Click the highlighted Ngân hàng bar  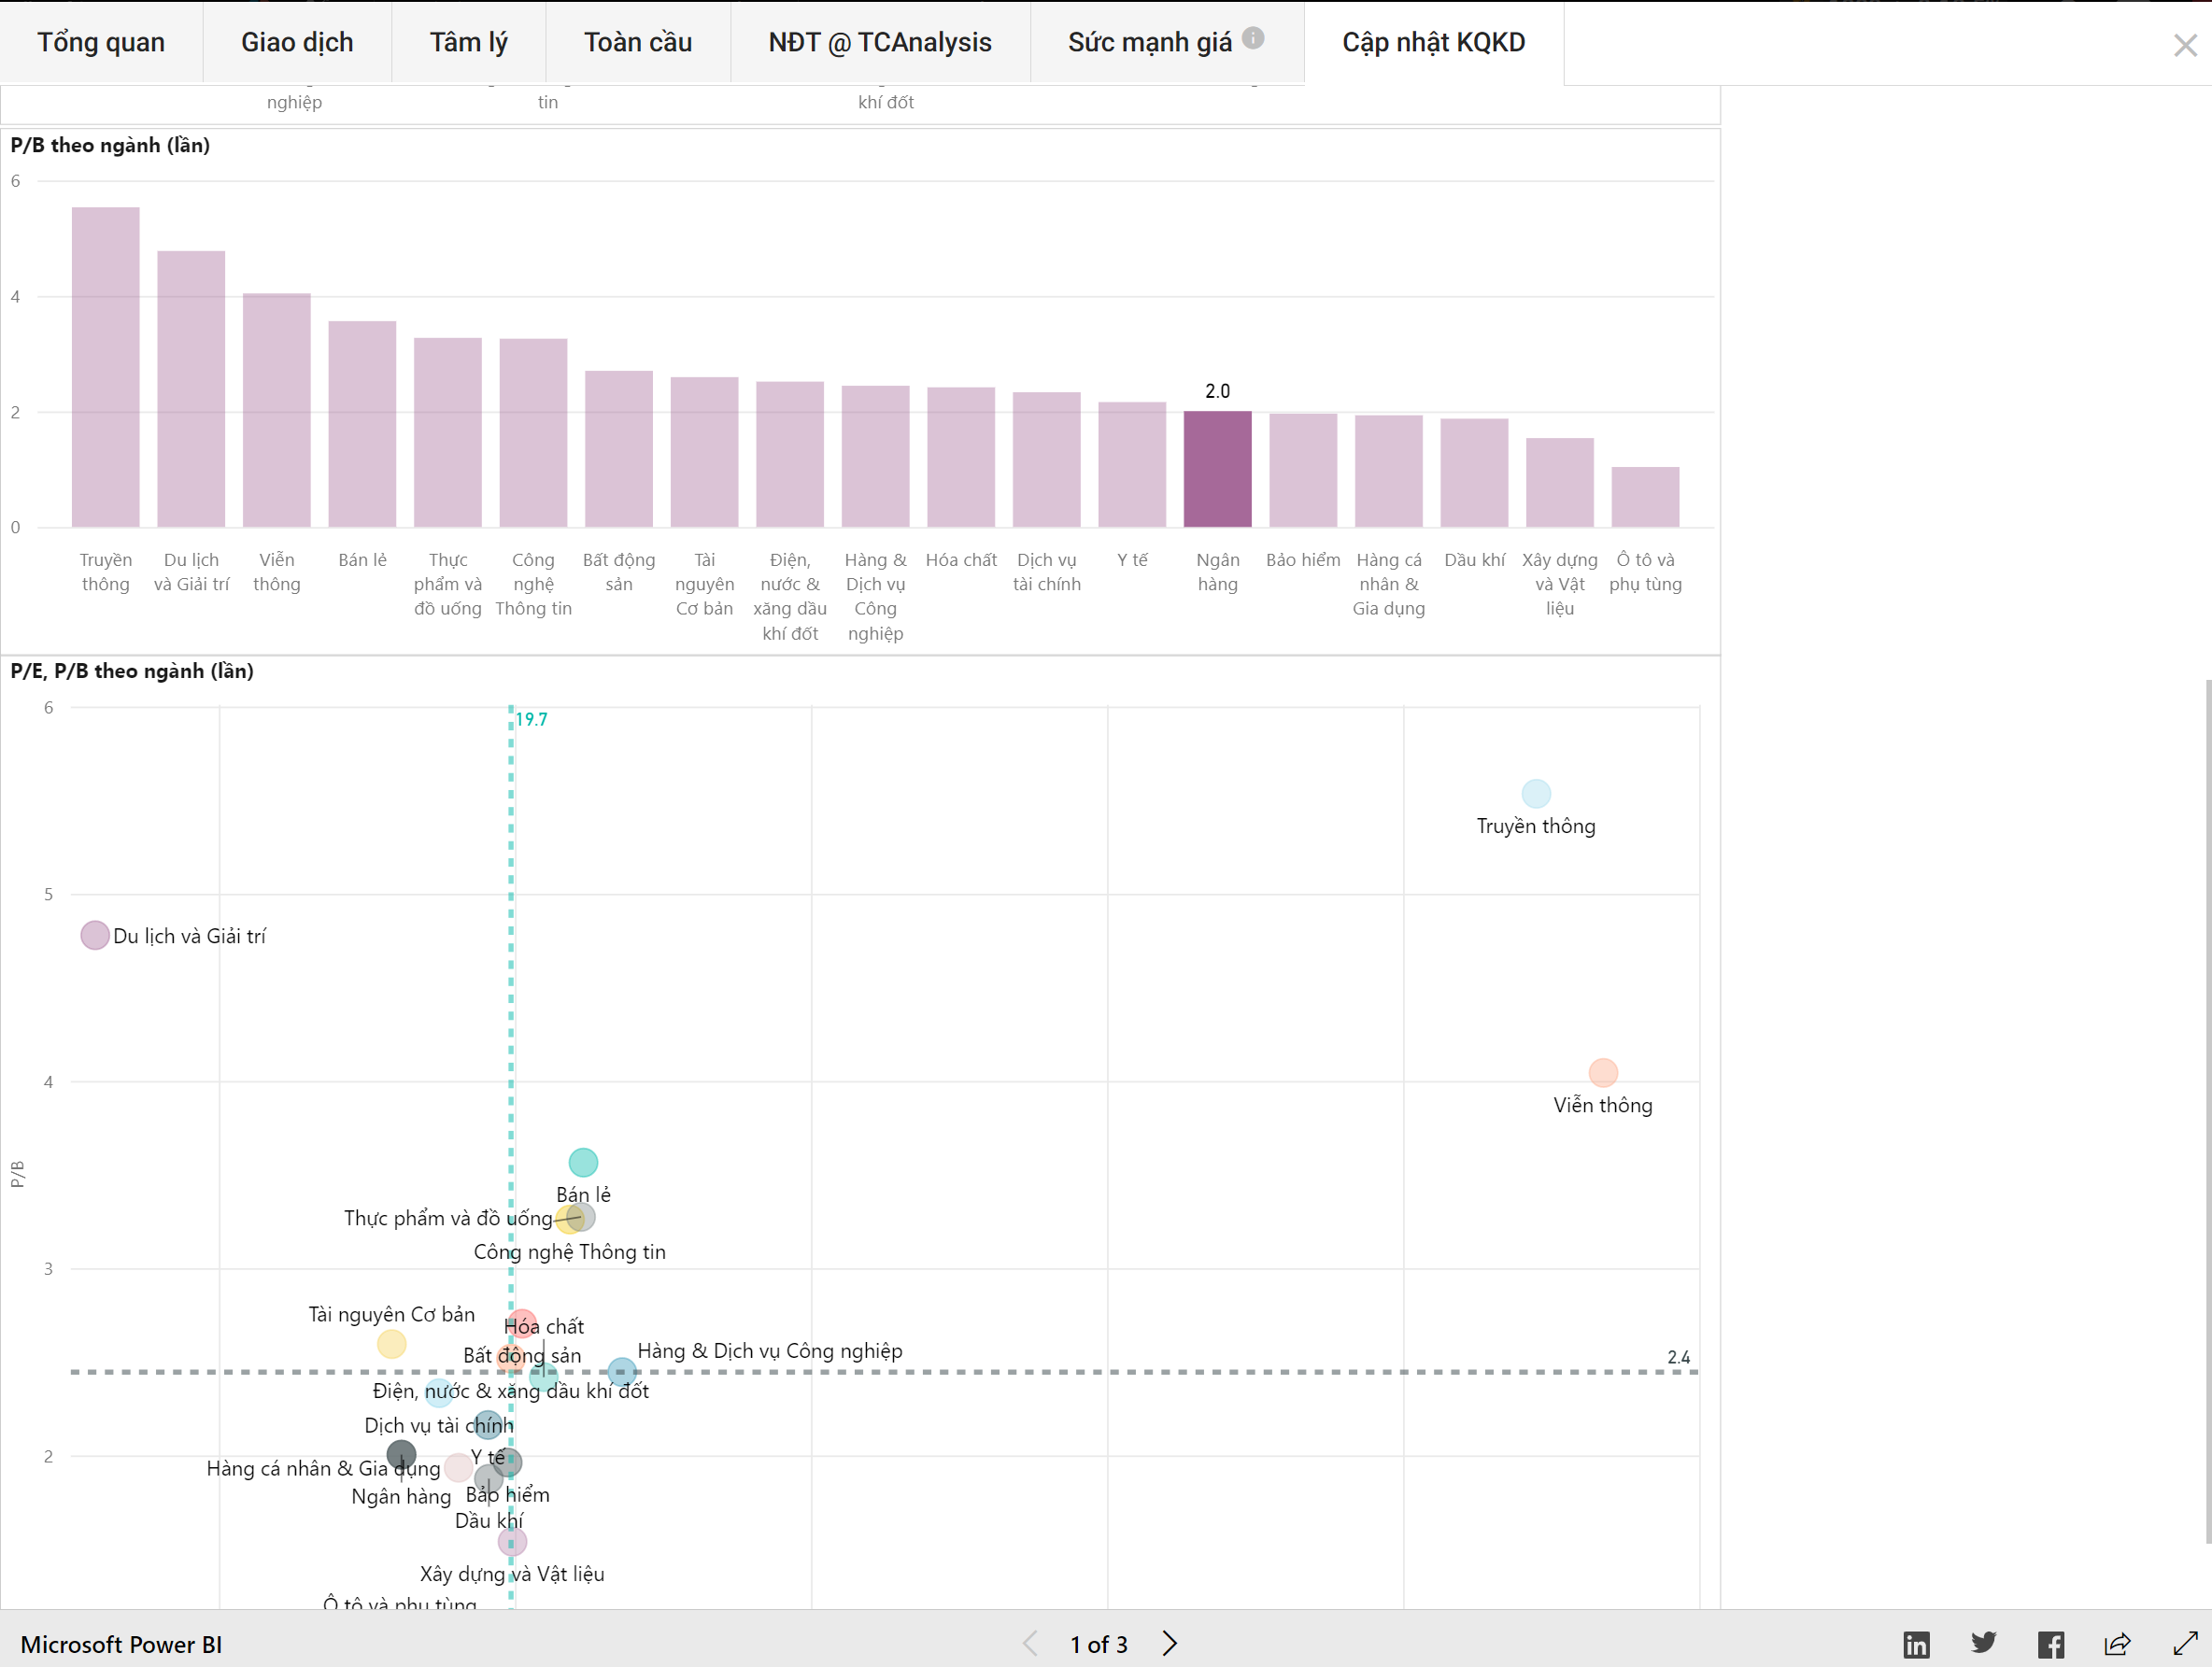pos(1218,469)
